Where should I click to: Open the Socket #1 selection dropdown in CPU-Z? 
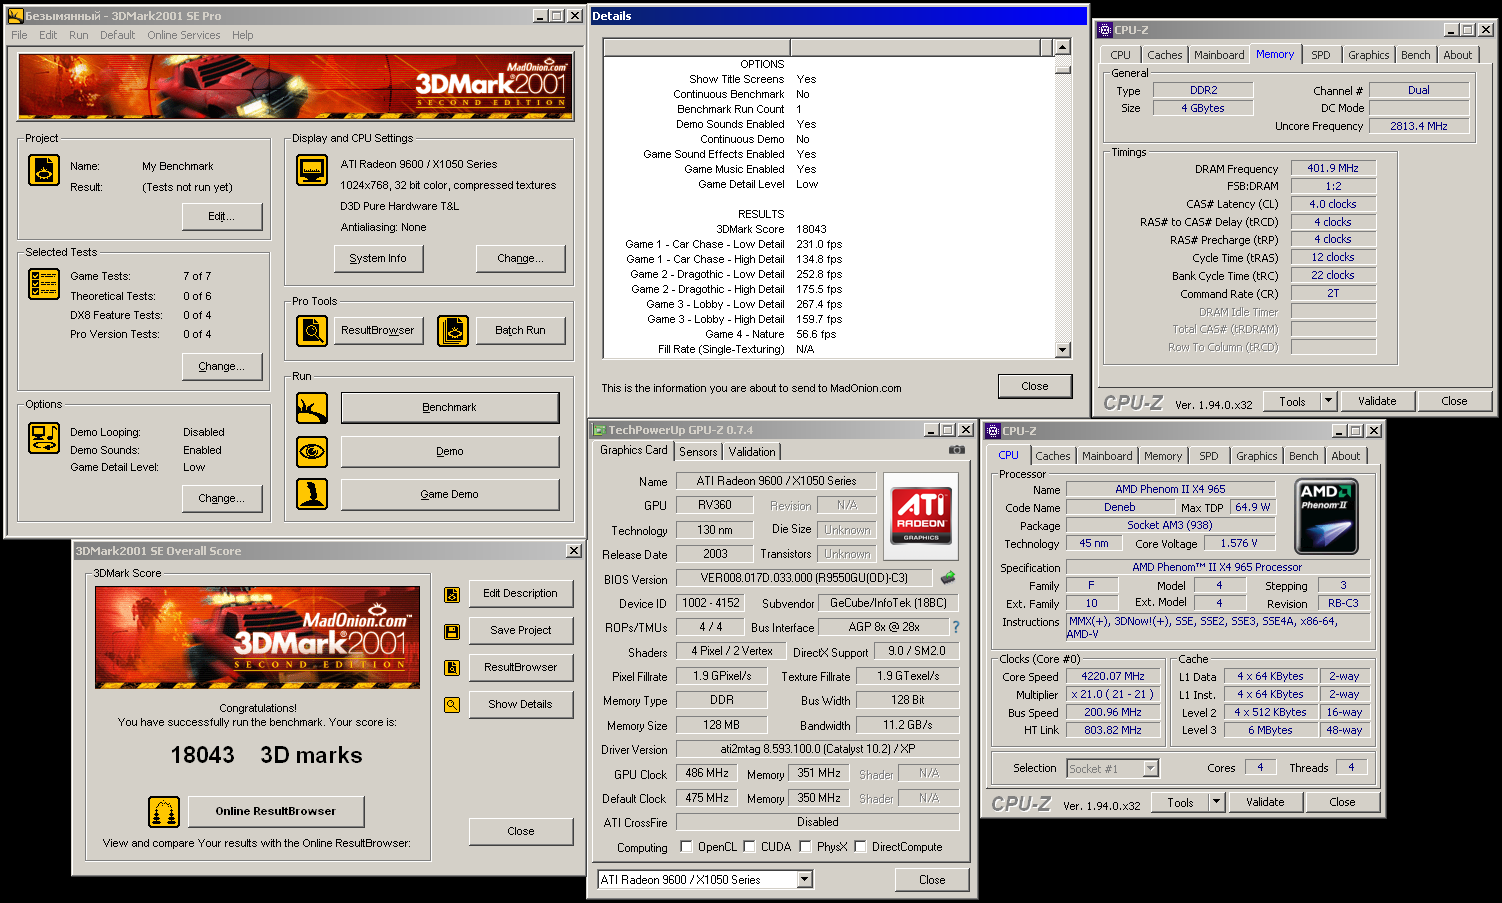point(1150,769)
